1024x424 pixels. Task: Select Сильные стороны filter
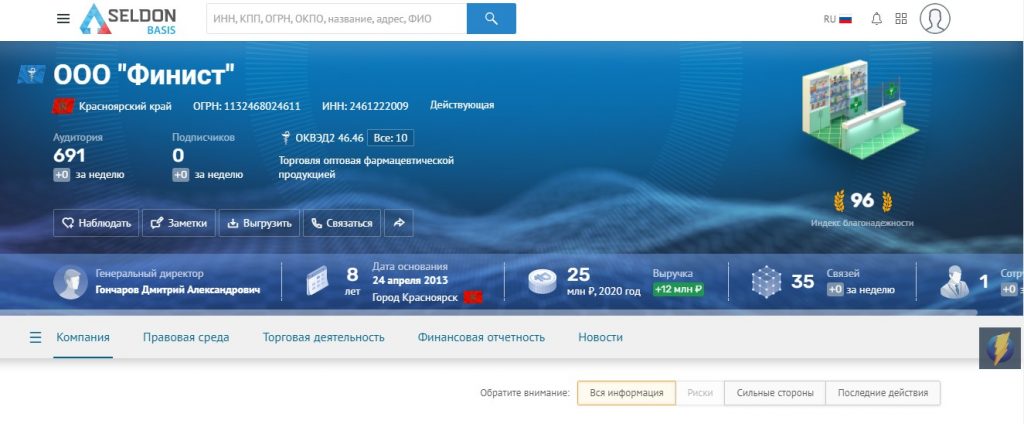click(x=775, y=393)
